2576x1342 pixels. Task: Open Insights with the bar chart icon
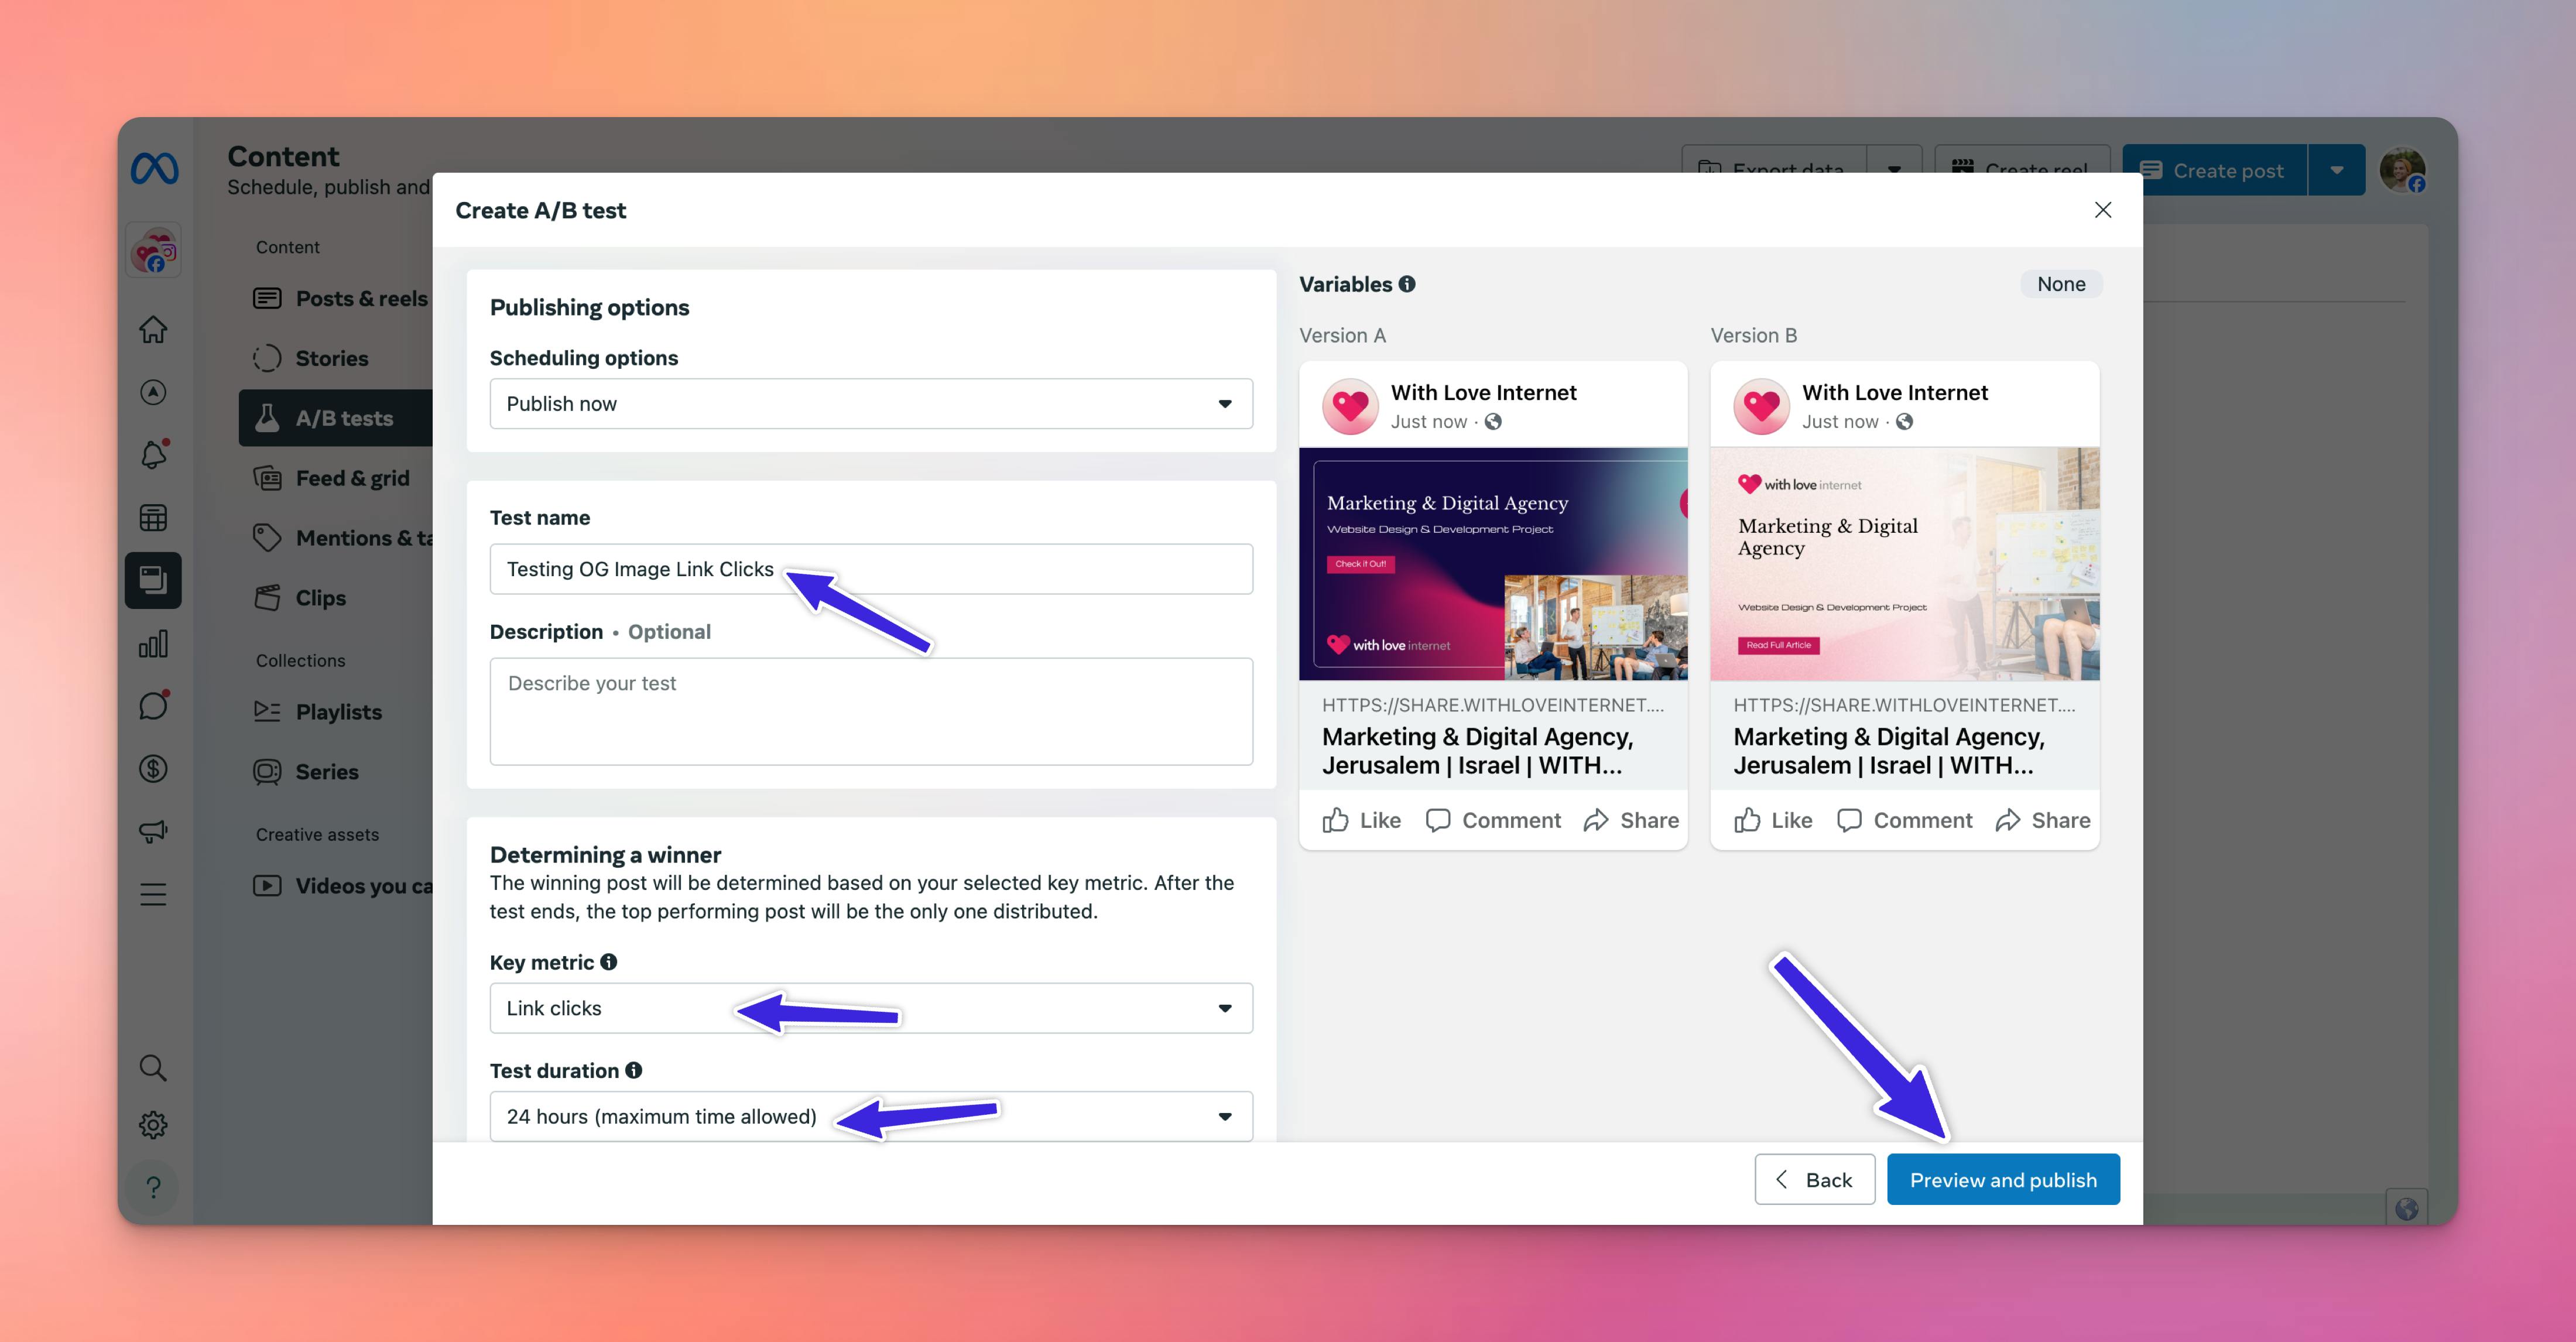[153, 643]
